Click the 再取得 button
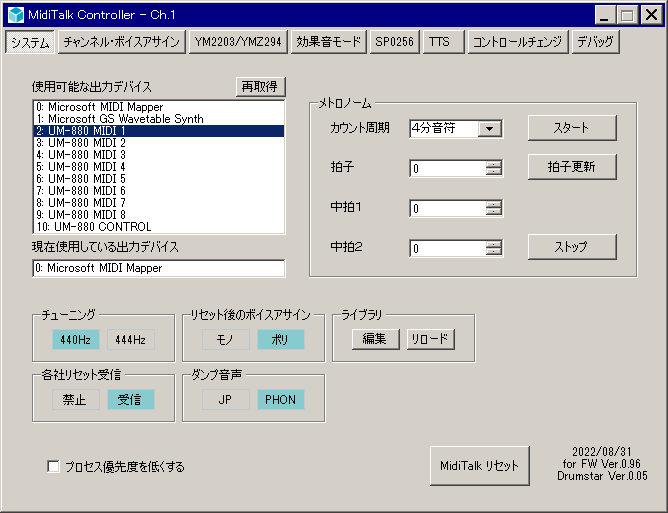 click(x=260, y=87)
